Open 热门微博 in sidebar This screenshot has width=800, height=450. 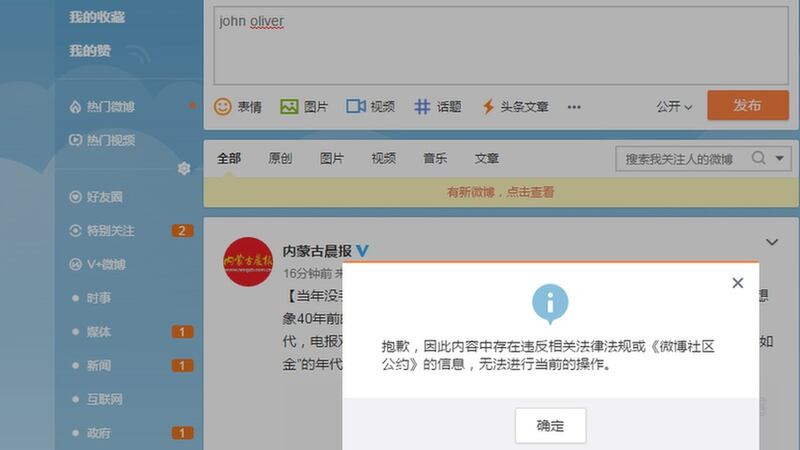tap(102, 107)
